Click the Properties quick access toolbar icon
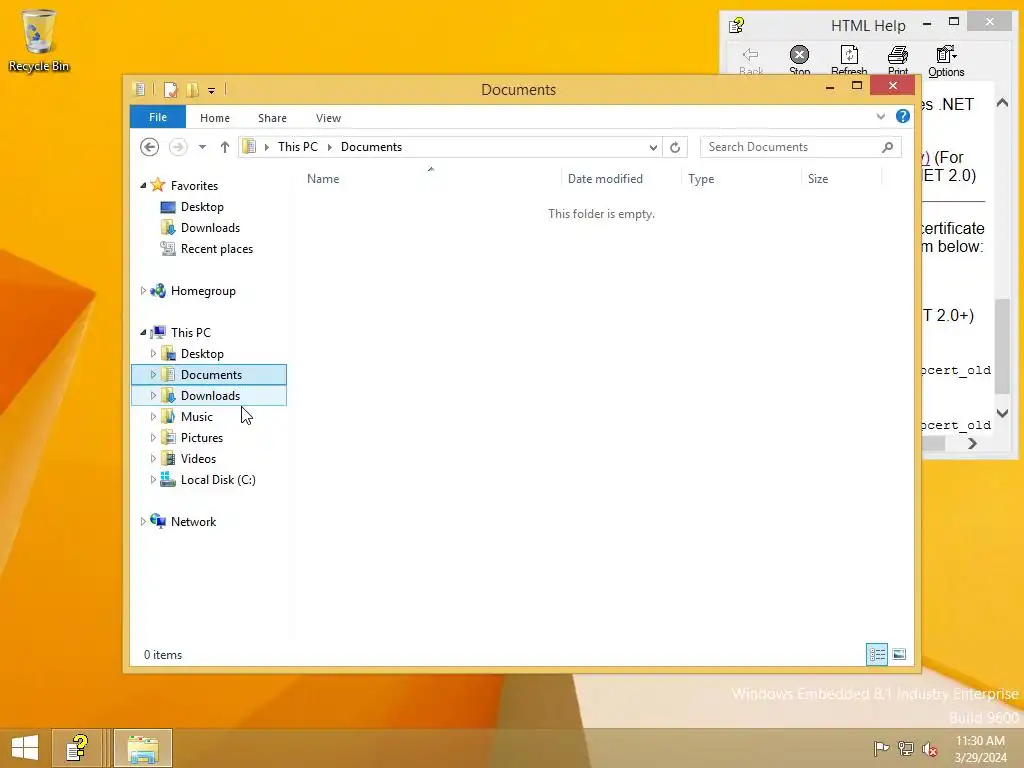 click(x=171, y=90)
